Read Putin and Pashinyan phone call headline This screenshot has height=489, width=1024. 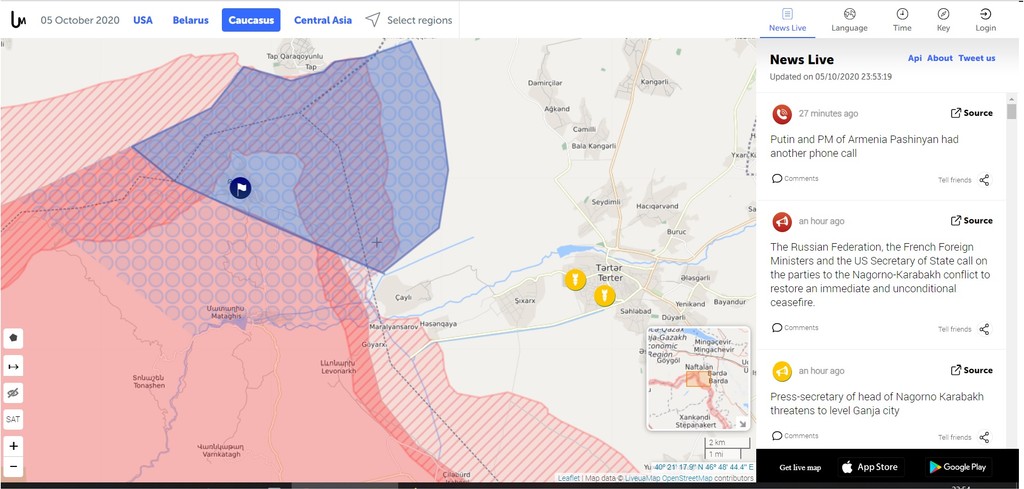click(864, 146)
